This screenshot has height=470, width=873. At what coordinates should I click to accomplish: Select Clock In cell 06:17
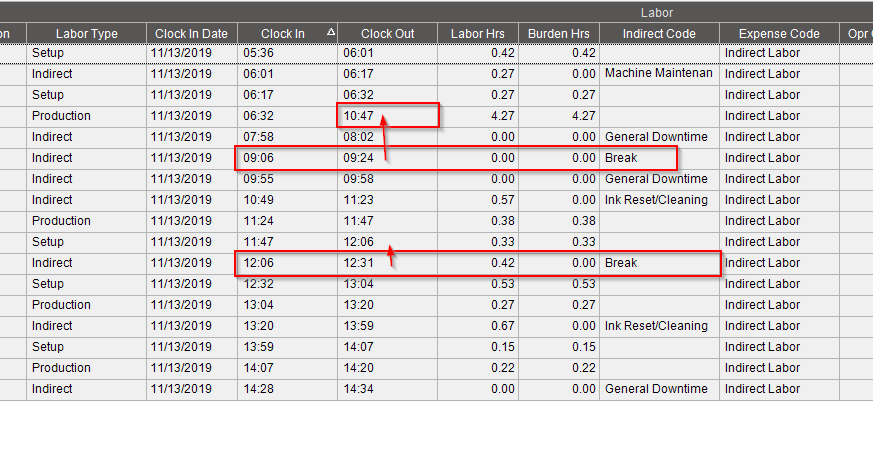(x=287, y=95)
